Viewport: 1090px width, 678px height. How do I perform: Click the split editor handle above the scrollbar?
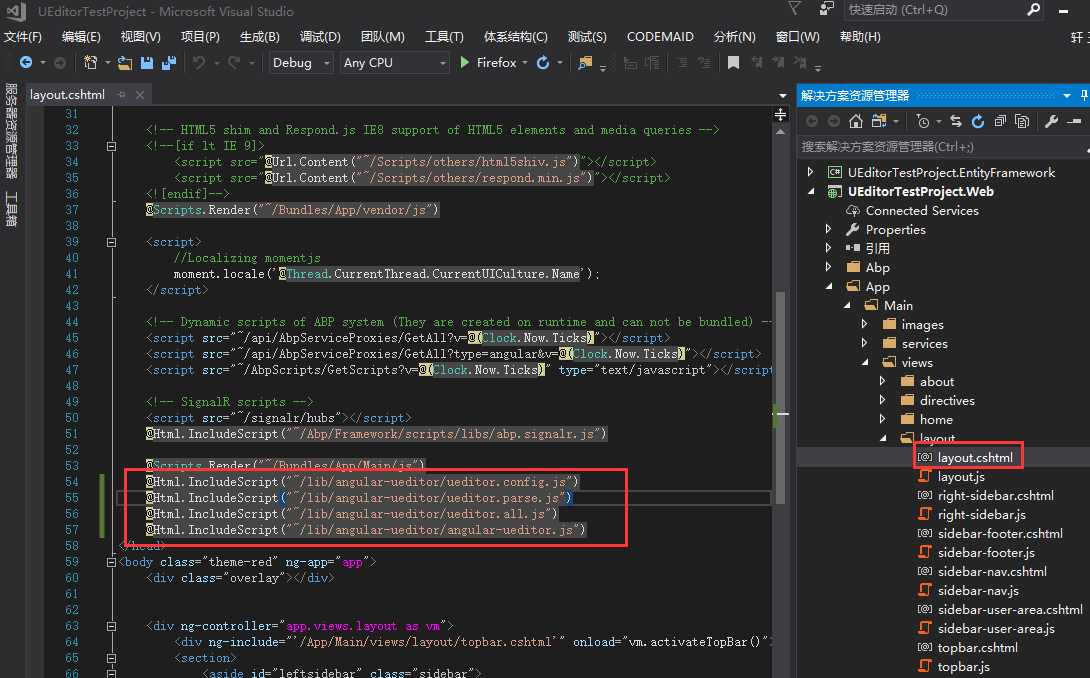coord(781,114)
